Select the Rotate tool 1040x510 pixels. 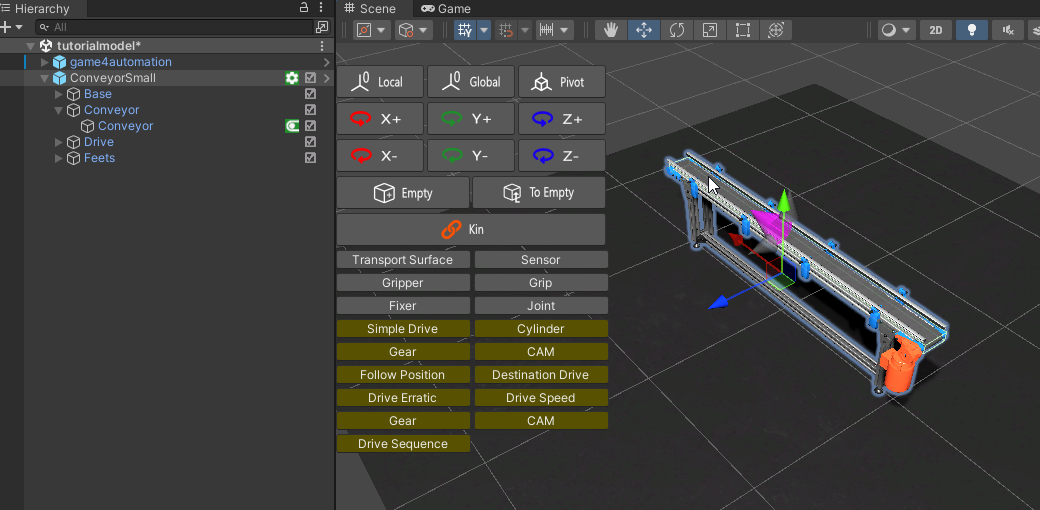(677, 30)
